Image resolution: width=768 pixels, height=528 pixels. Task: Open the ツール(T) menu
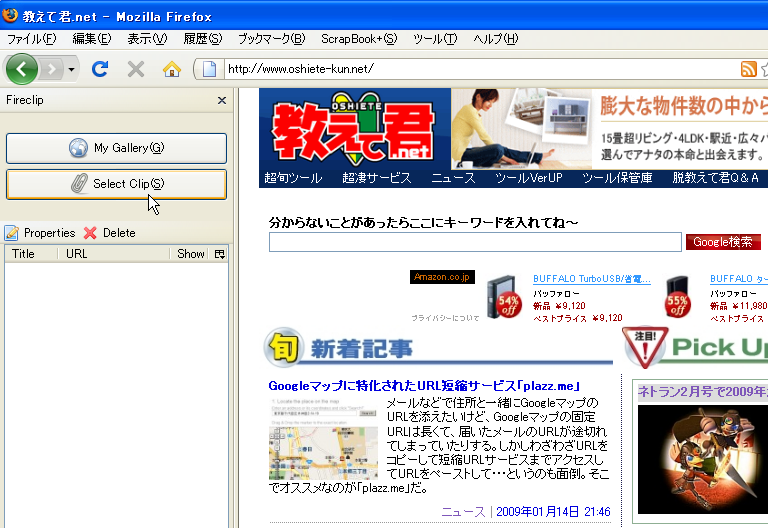pos(435,39)
